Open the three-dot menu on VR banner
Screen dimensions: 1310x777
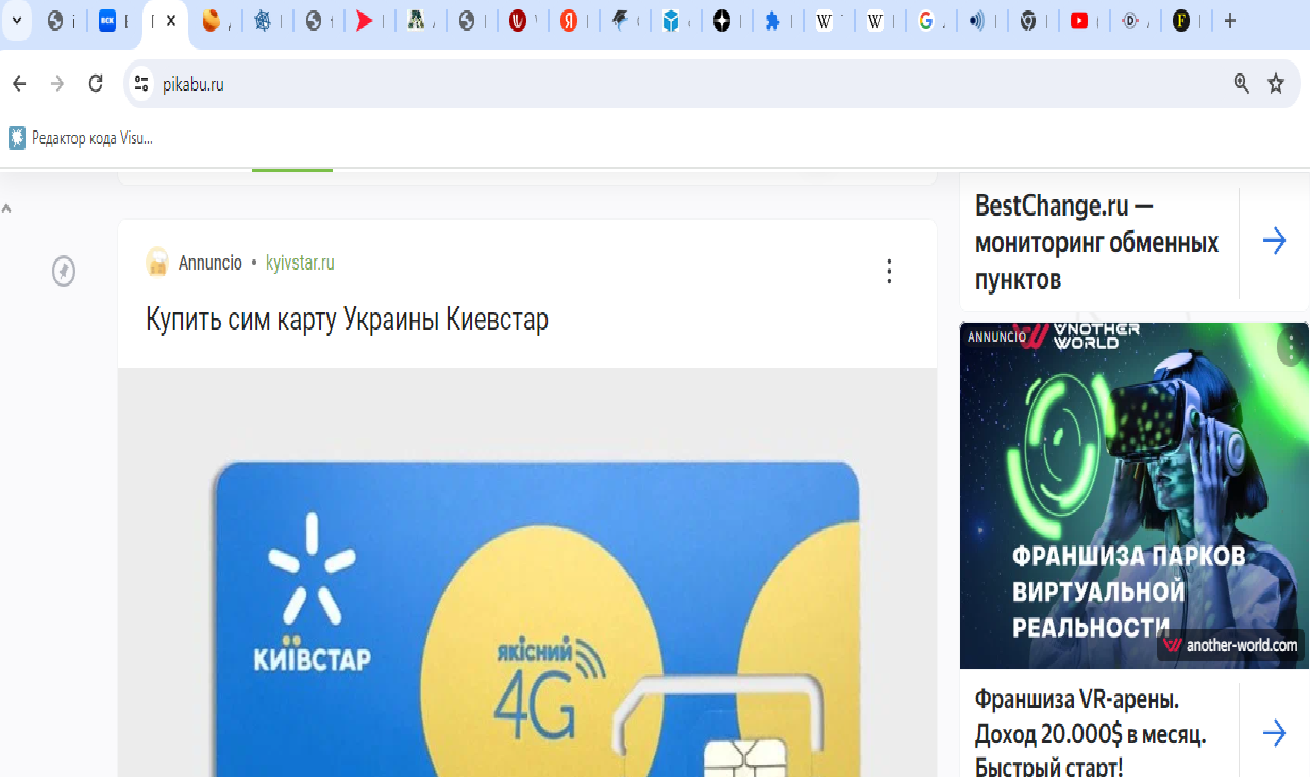pos(1292,349)
